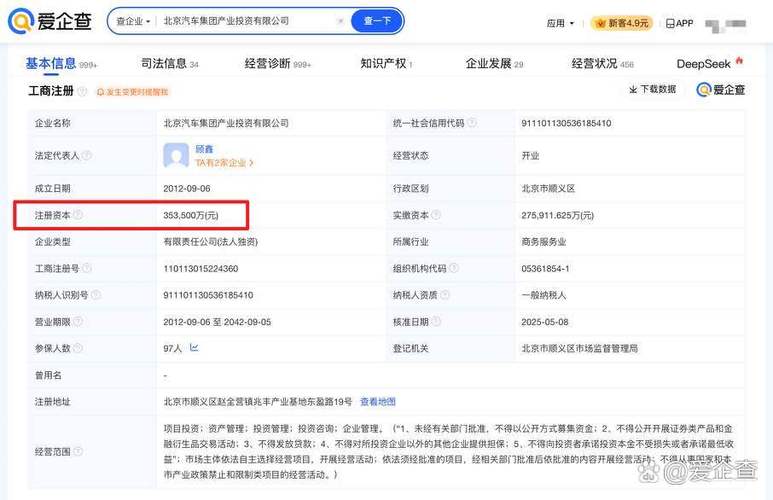Click the help icon beside 组织机构代码
The width and height of the screenshot is (773, 500).
pyautogui.click(x=454, y=268)
